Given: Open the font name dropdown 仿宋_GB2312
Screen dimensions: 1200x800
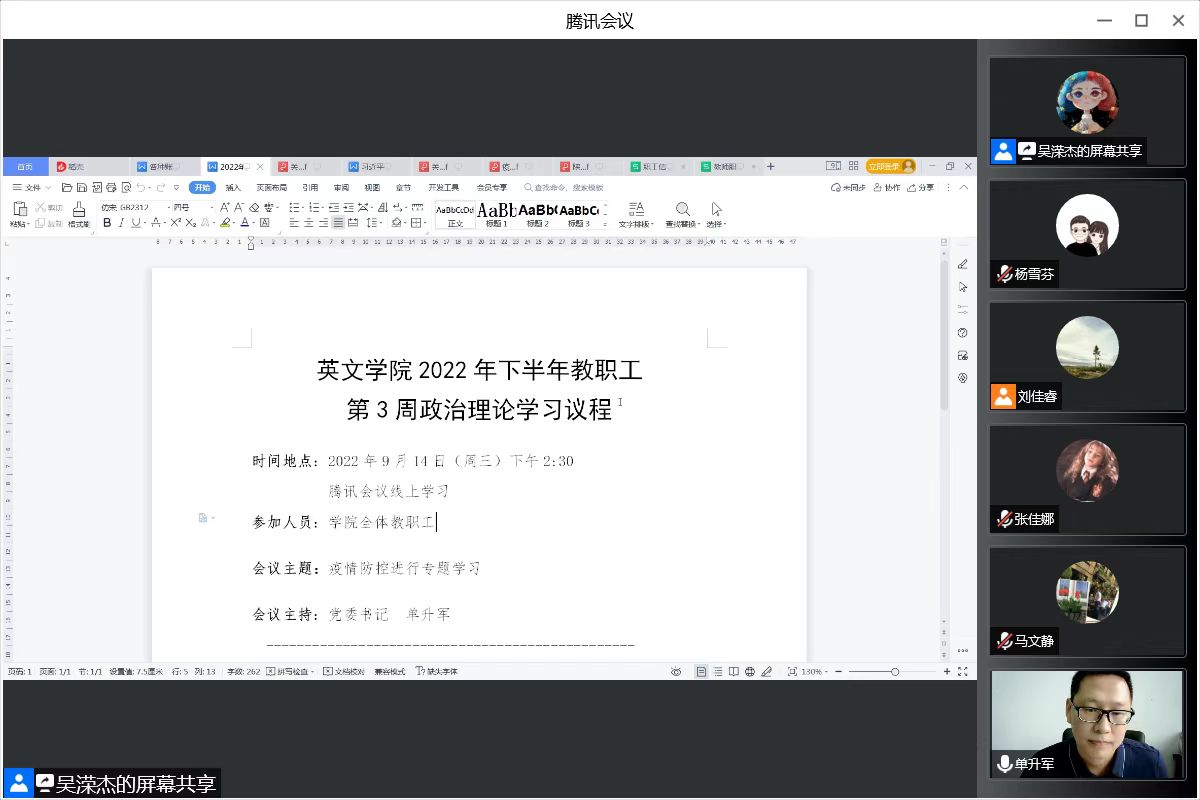Looking at the screenshot, I should click(x=132, y=207).
